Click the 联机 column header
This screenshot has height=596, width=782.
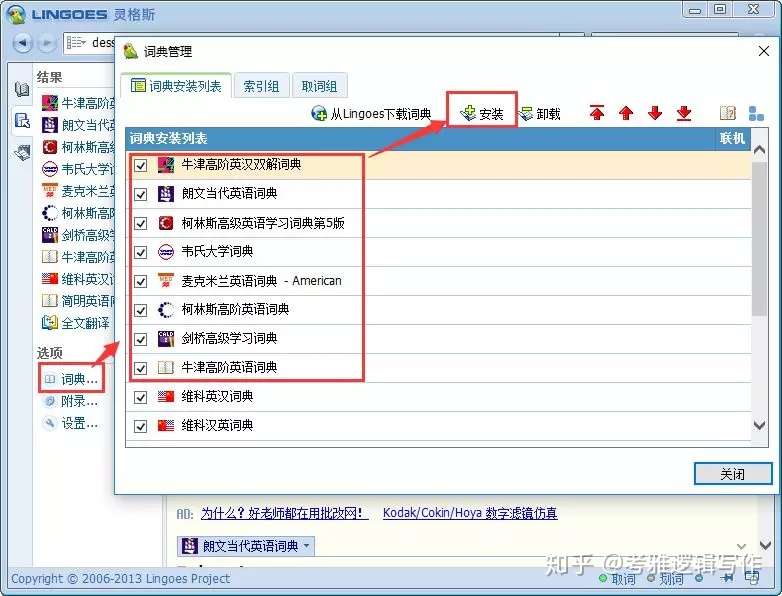pyautogui.click(x=732, y=138)
